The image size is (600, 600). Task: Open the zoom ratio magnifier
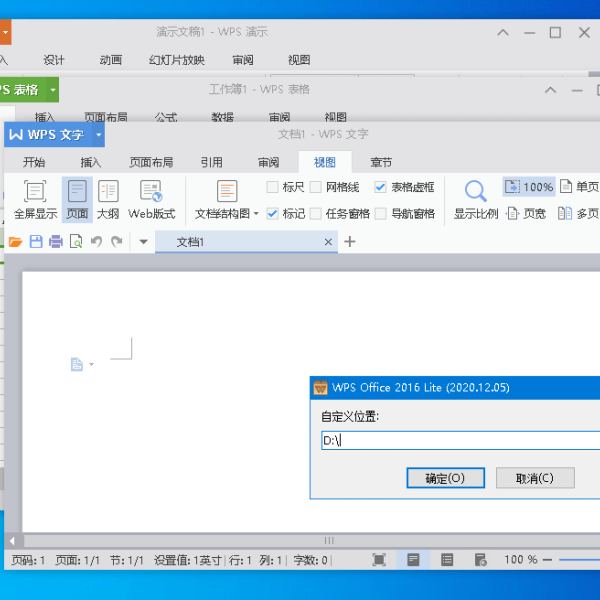pos(476,191)
